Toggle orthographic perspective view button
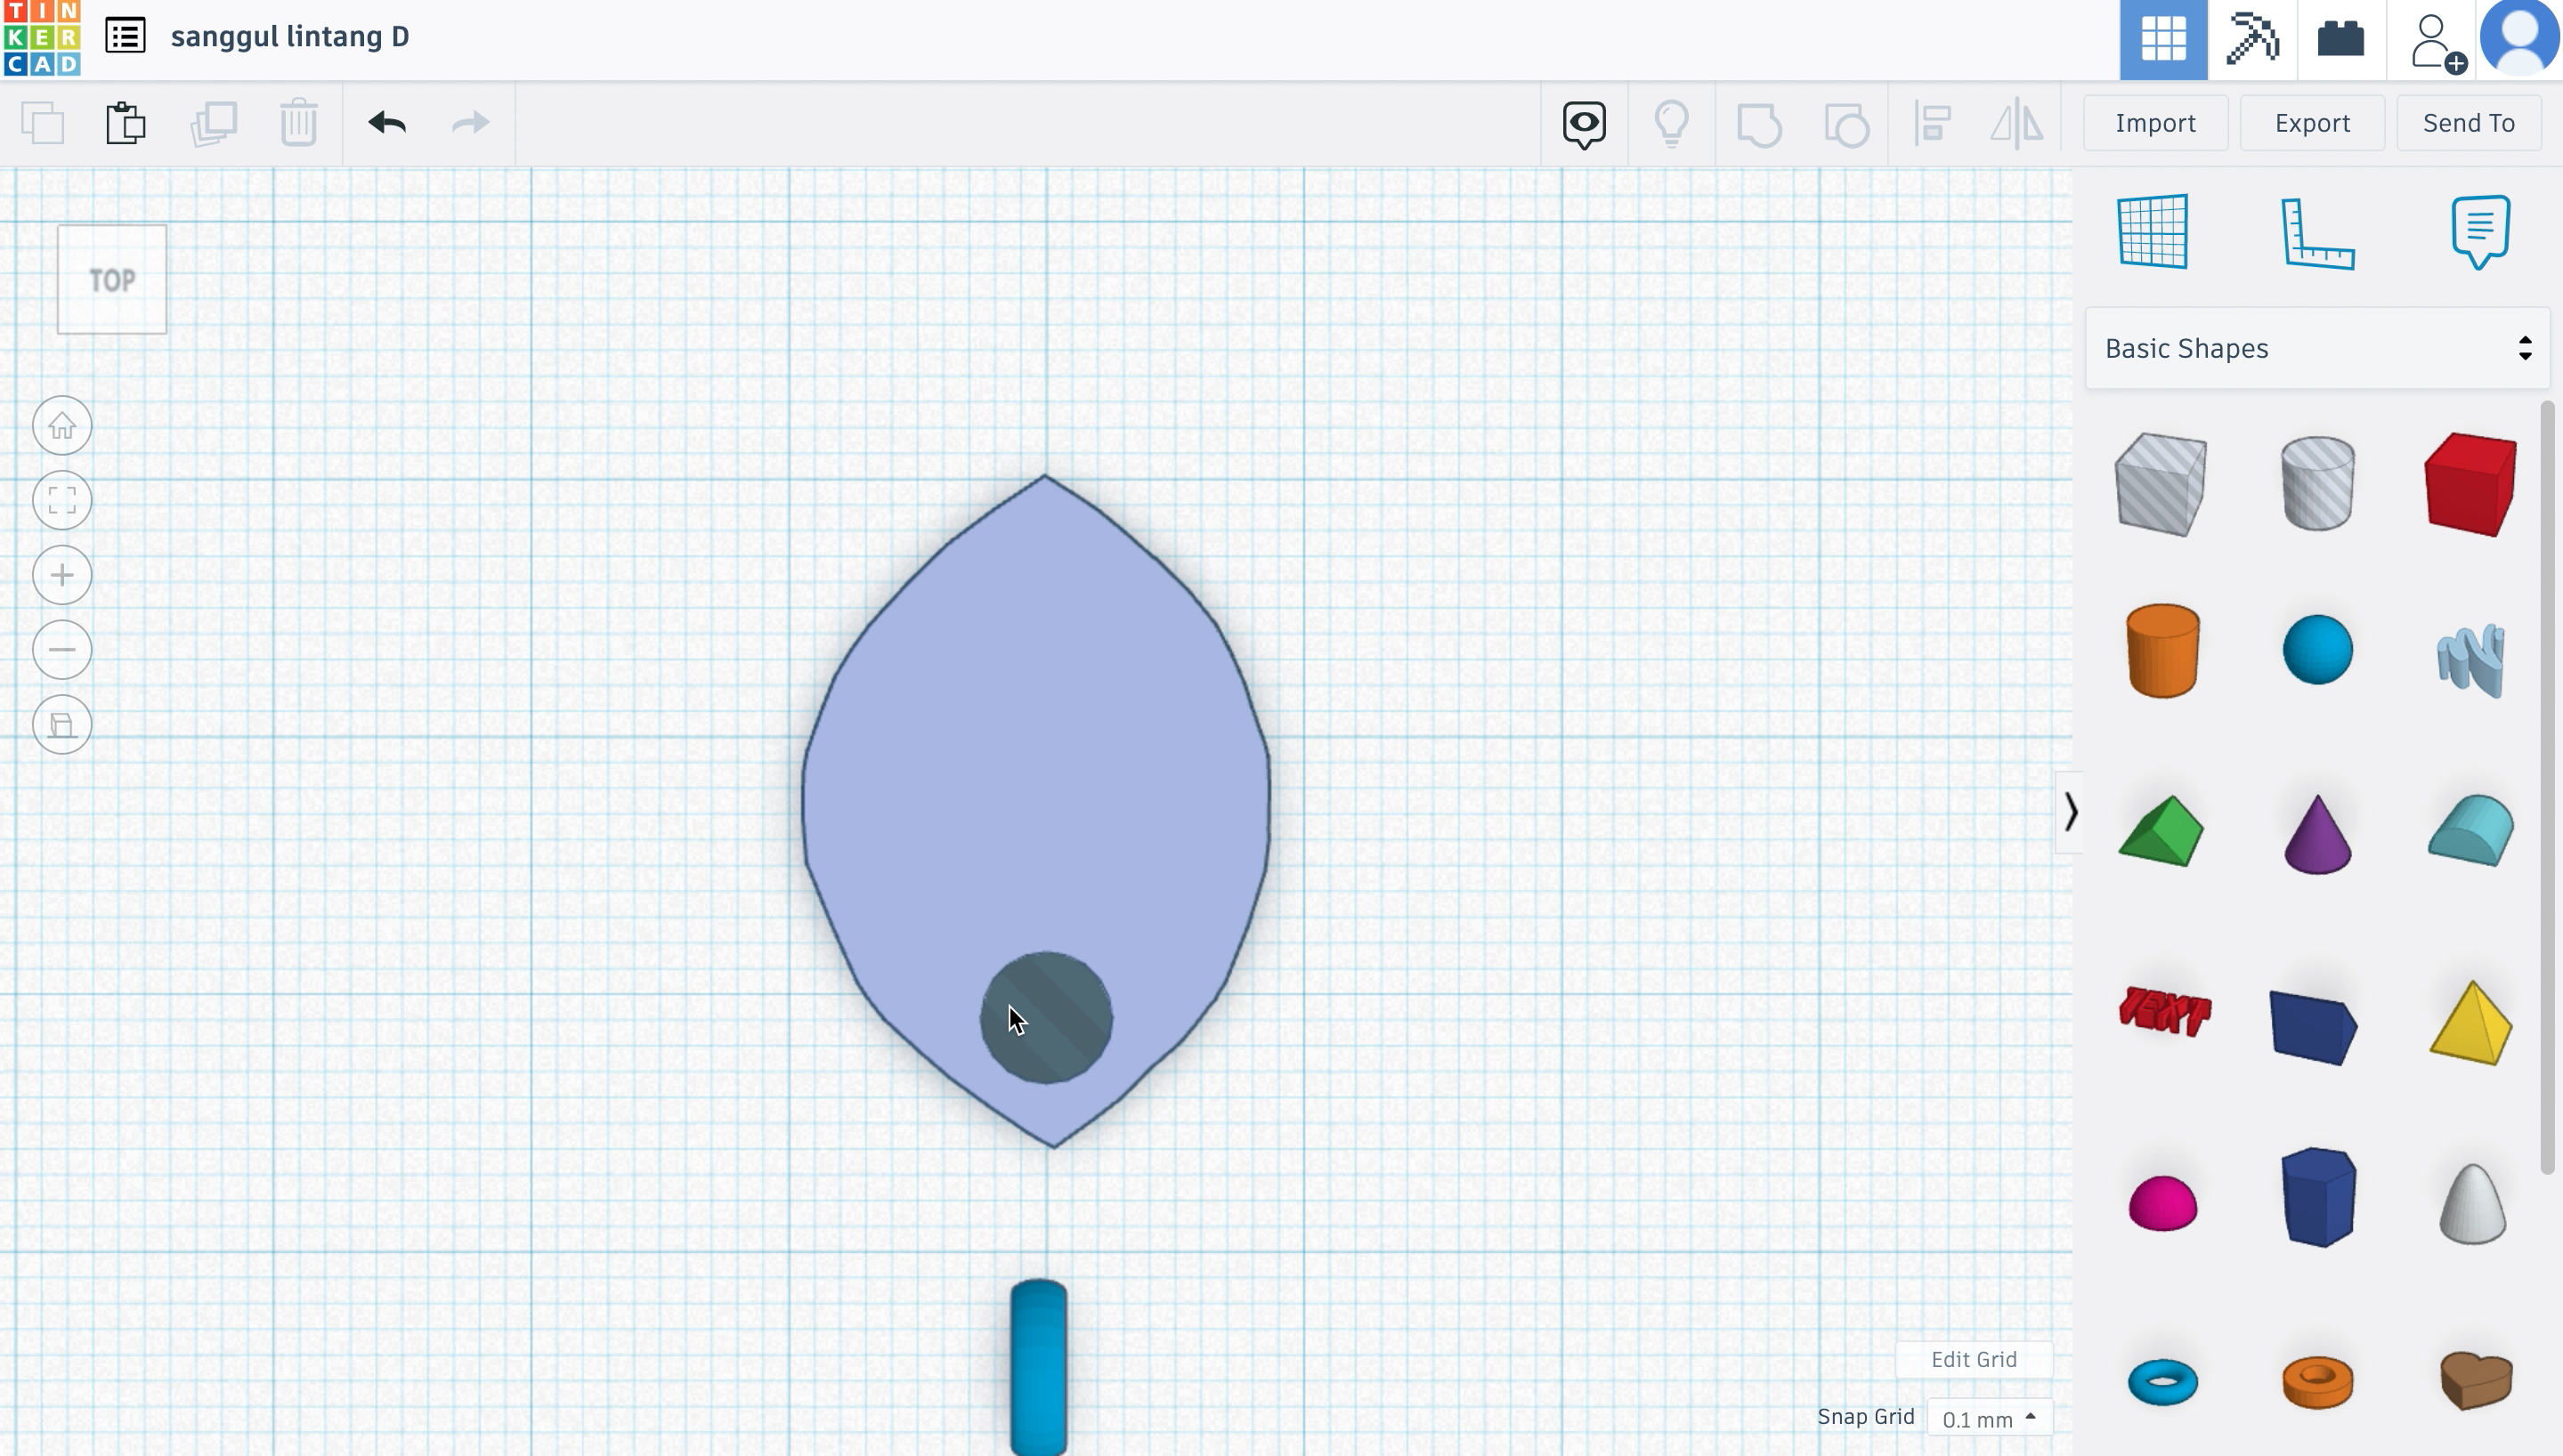This screenshot has width=2563, height=1456. [62, 725]
